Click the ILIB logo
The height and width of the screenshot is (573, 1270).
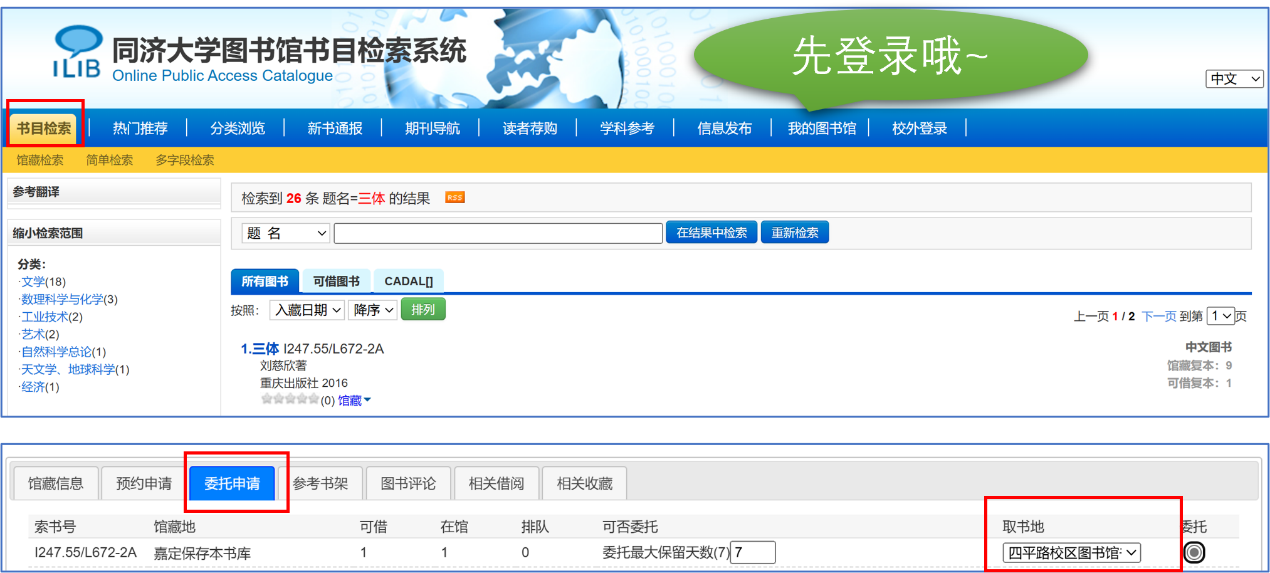[x=76, y=52]
